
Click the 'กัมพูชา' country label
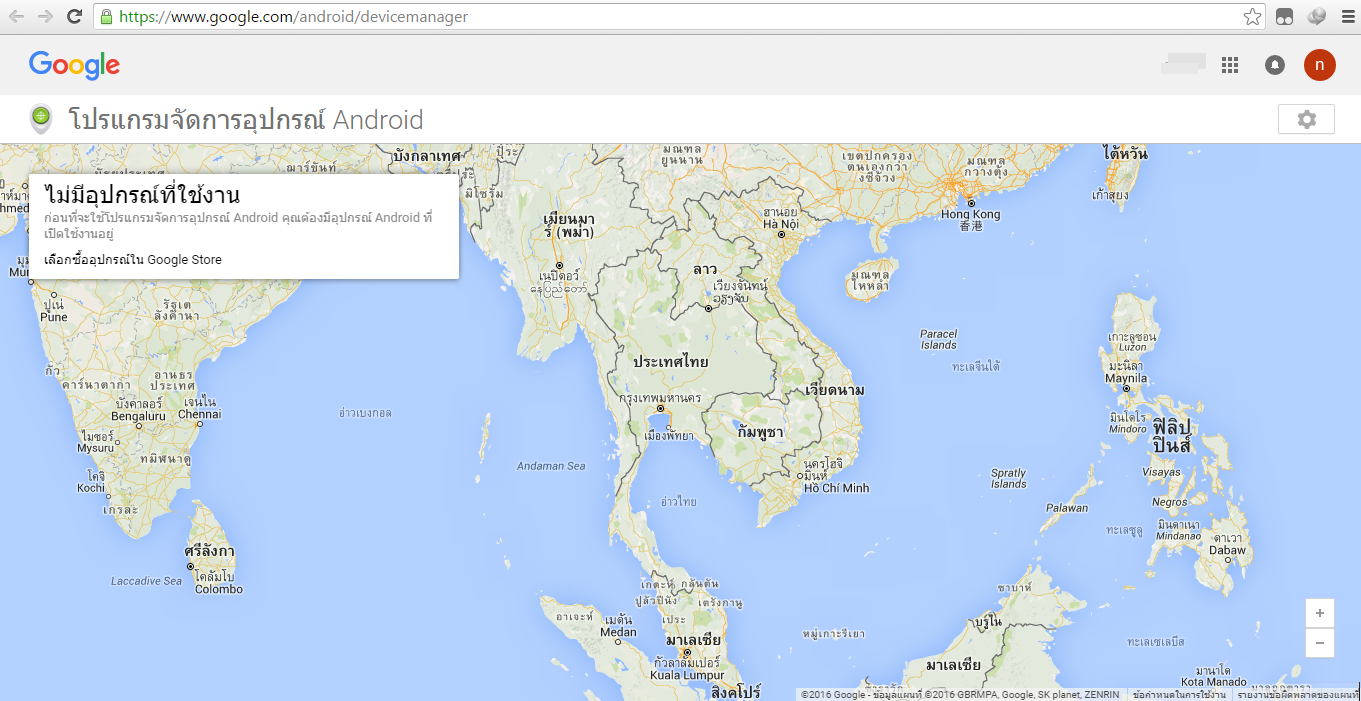[x=760, y=432]
